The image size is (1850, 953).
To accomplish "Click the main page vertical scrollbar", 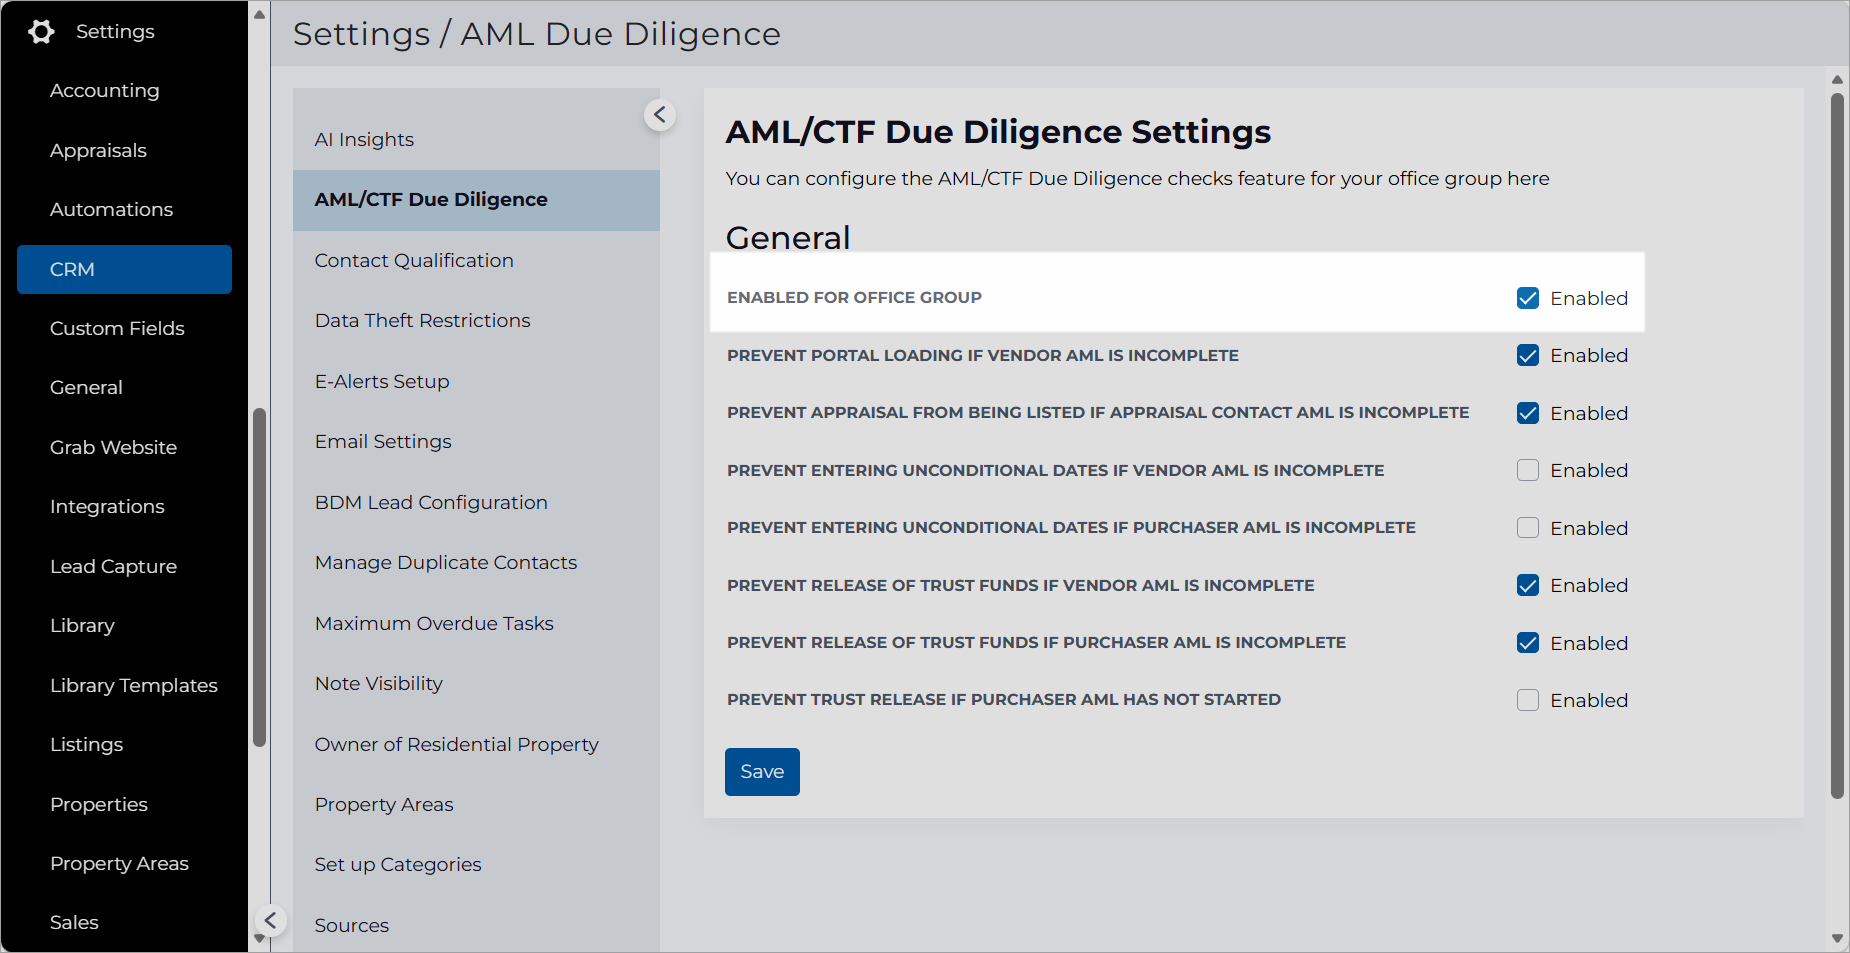I will (x=1837, y=446).
